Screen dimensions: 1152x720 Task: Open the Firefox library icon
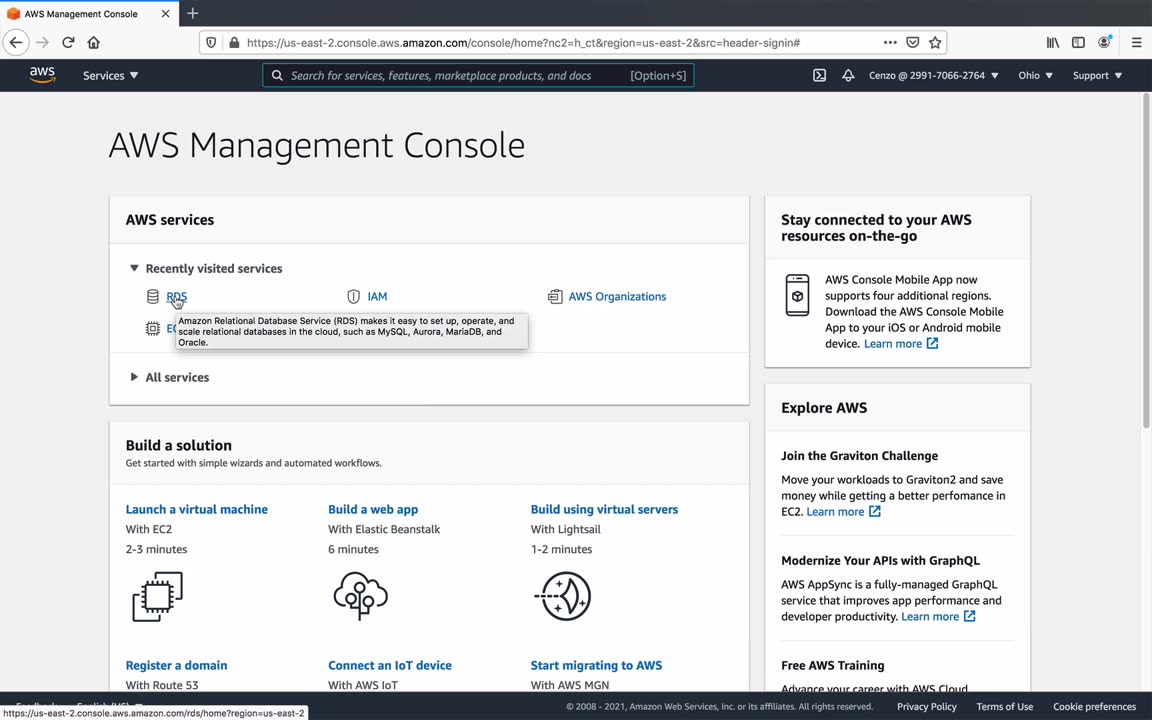pos(1052,43)
